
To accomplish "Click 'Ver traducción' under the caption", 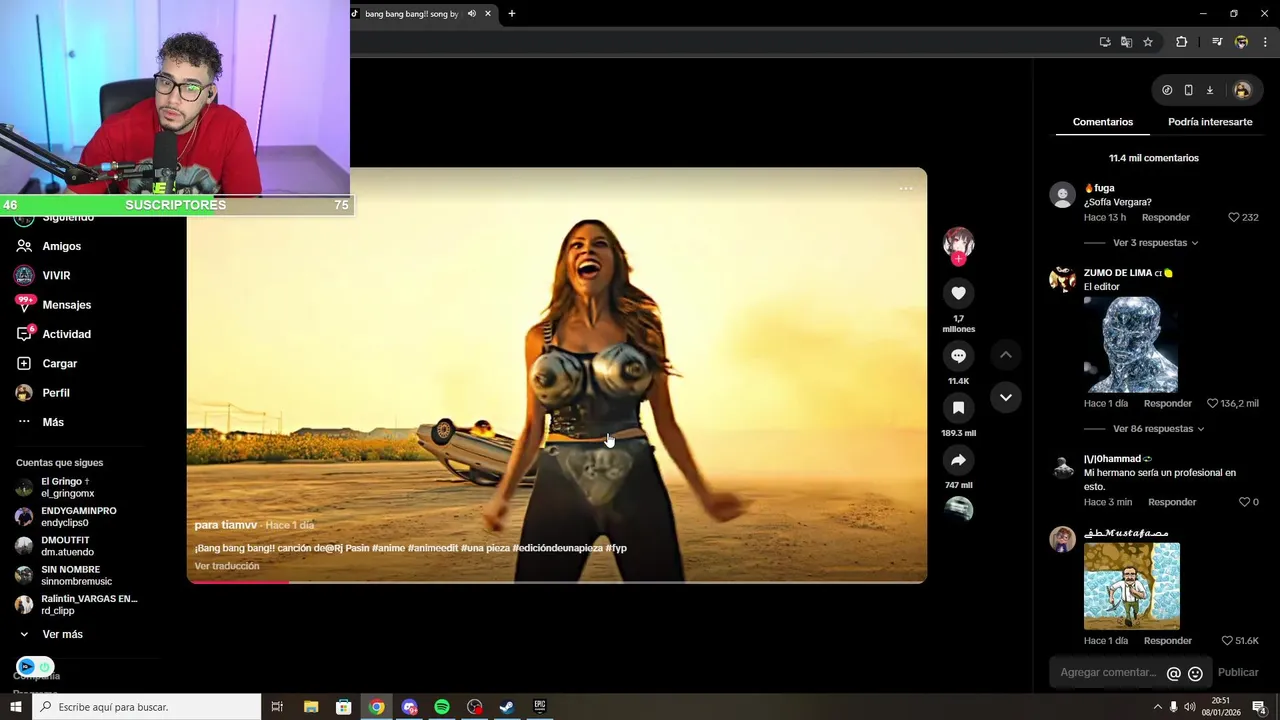I will click(x=227, y=566).
